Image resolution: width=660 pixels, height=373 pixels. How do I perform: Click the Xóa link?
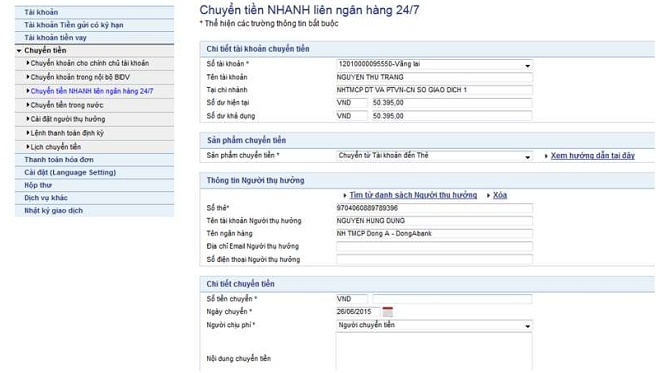click(x=500, y=195)
